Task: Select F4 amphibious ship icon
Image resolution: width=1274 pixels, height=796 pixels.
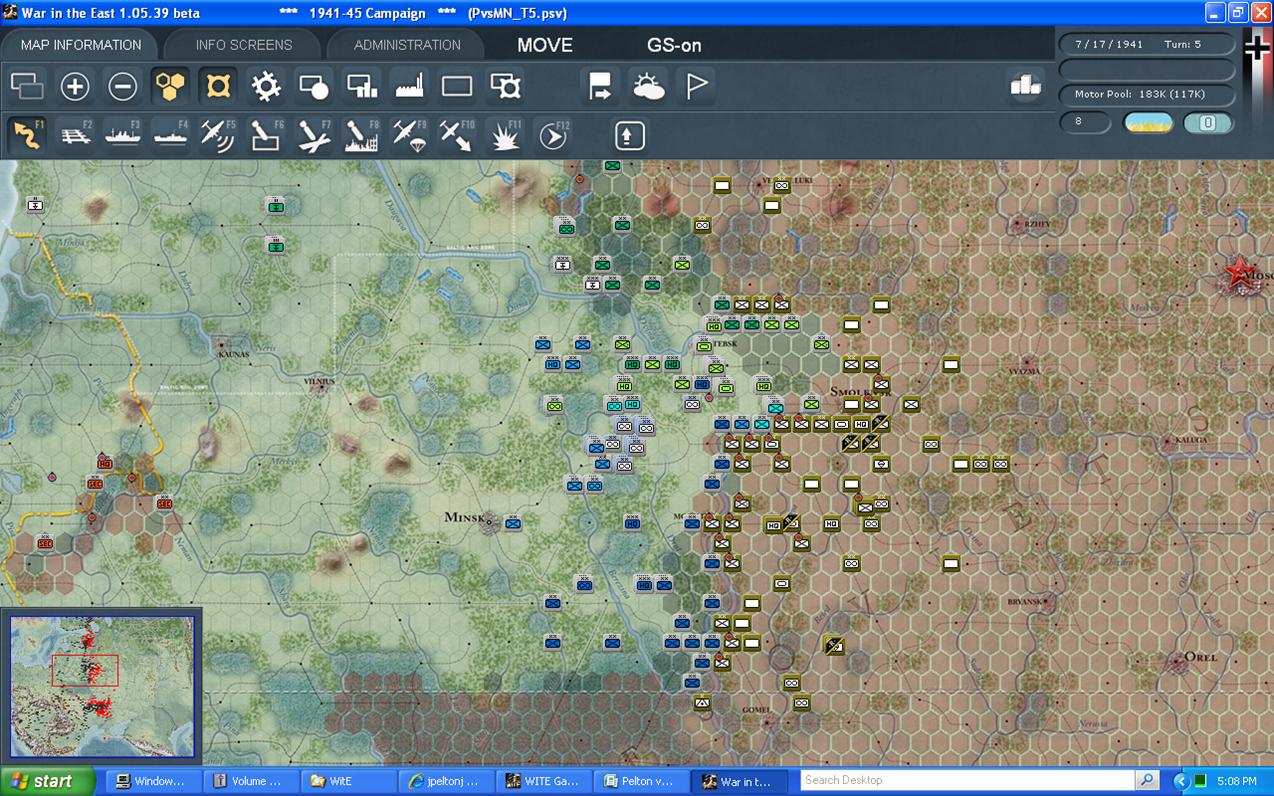Action: (171, 135)
